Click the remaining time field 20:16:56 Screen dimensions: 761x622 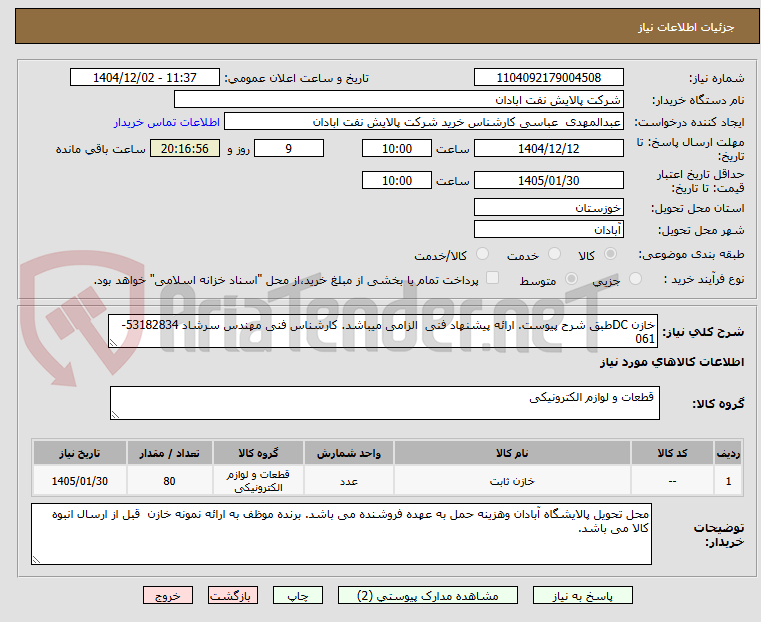185,148
